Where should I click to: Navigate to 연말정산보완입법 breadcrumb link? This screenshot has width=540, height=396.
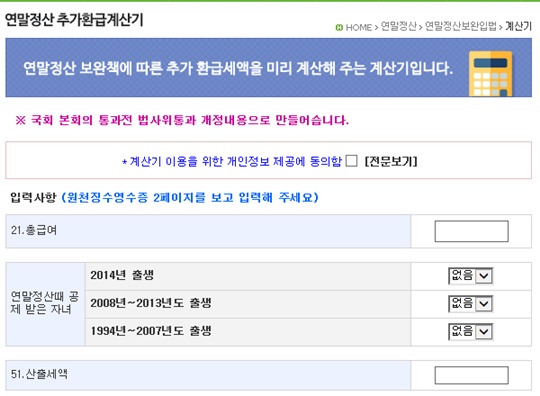(x=461, y=26)
